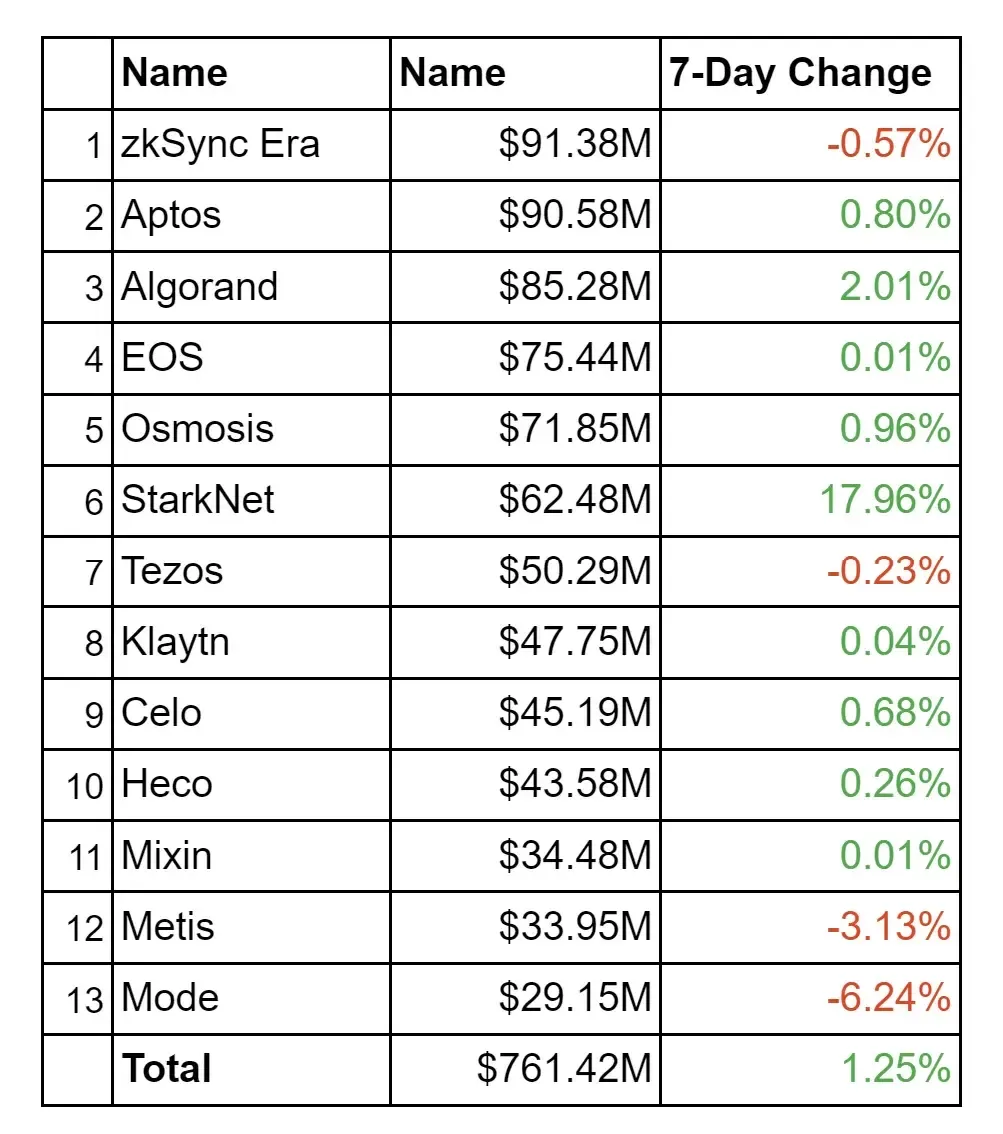
Task: Click zkSync Era's -0.57% change cell
Action: tap(888, 145)
